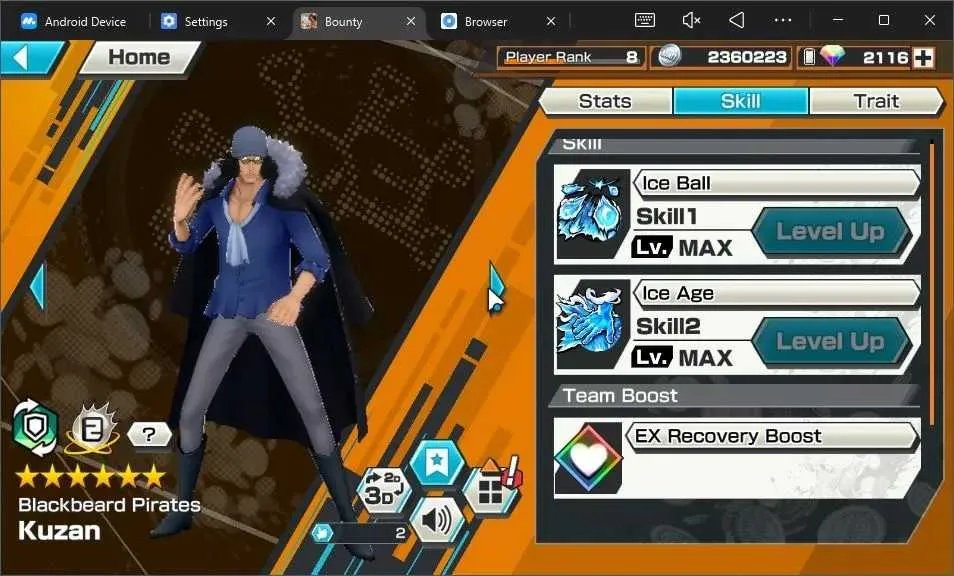Show previous character with left arrow

point(38,287)
